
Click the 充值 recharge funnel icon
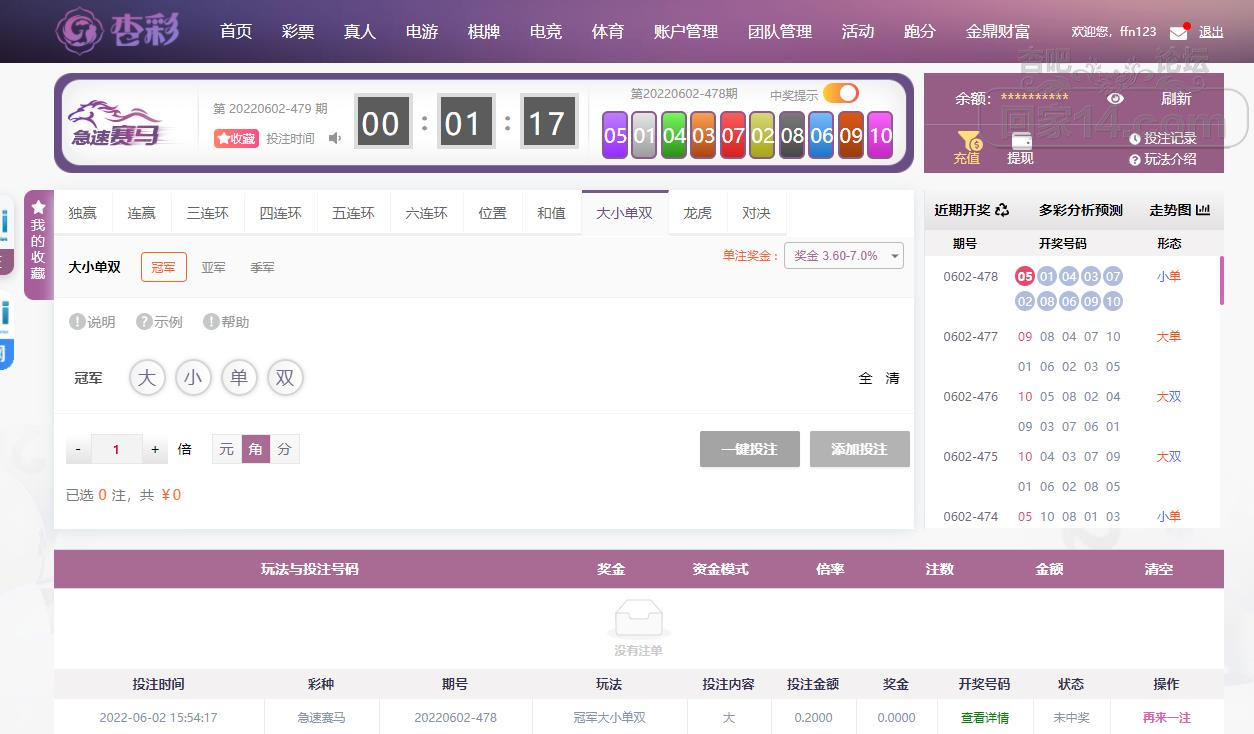968,142
